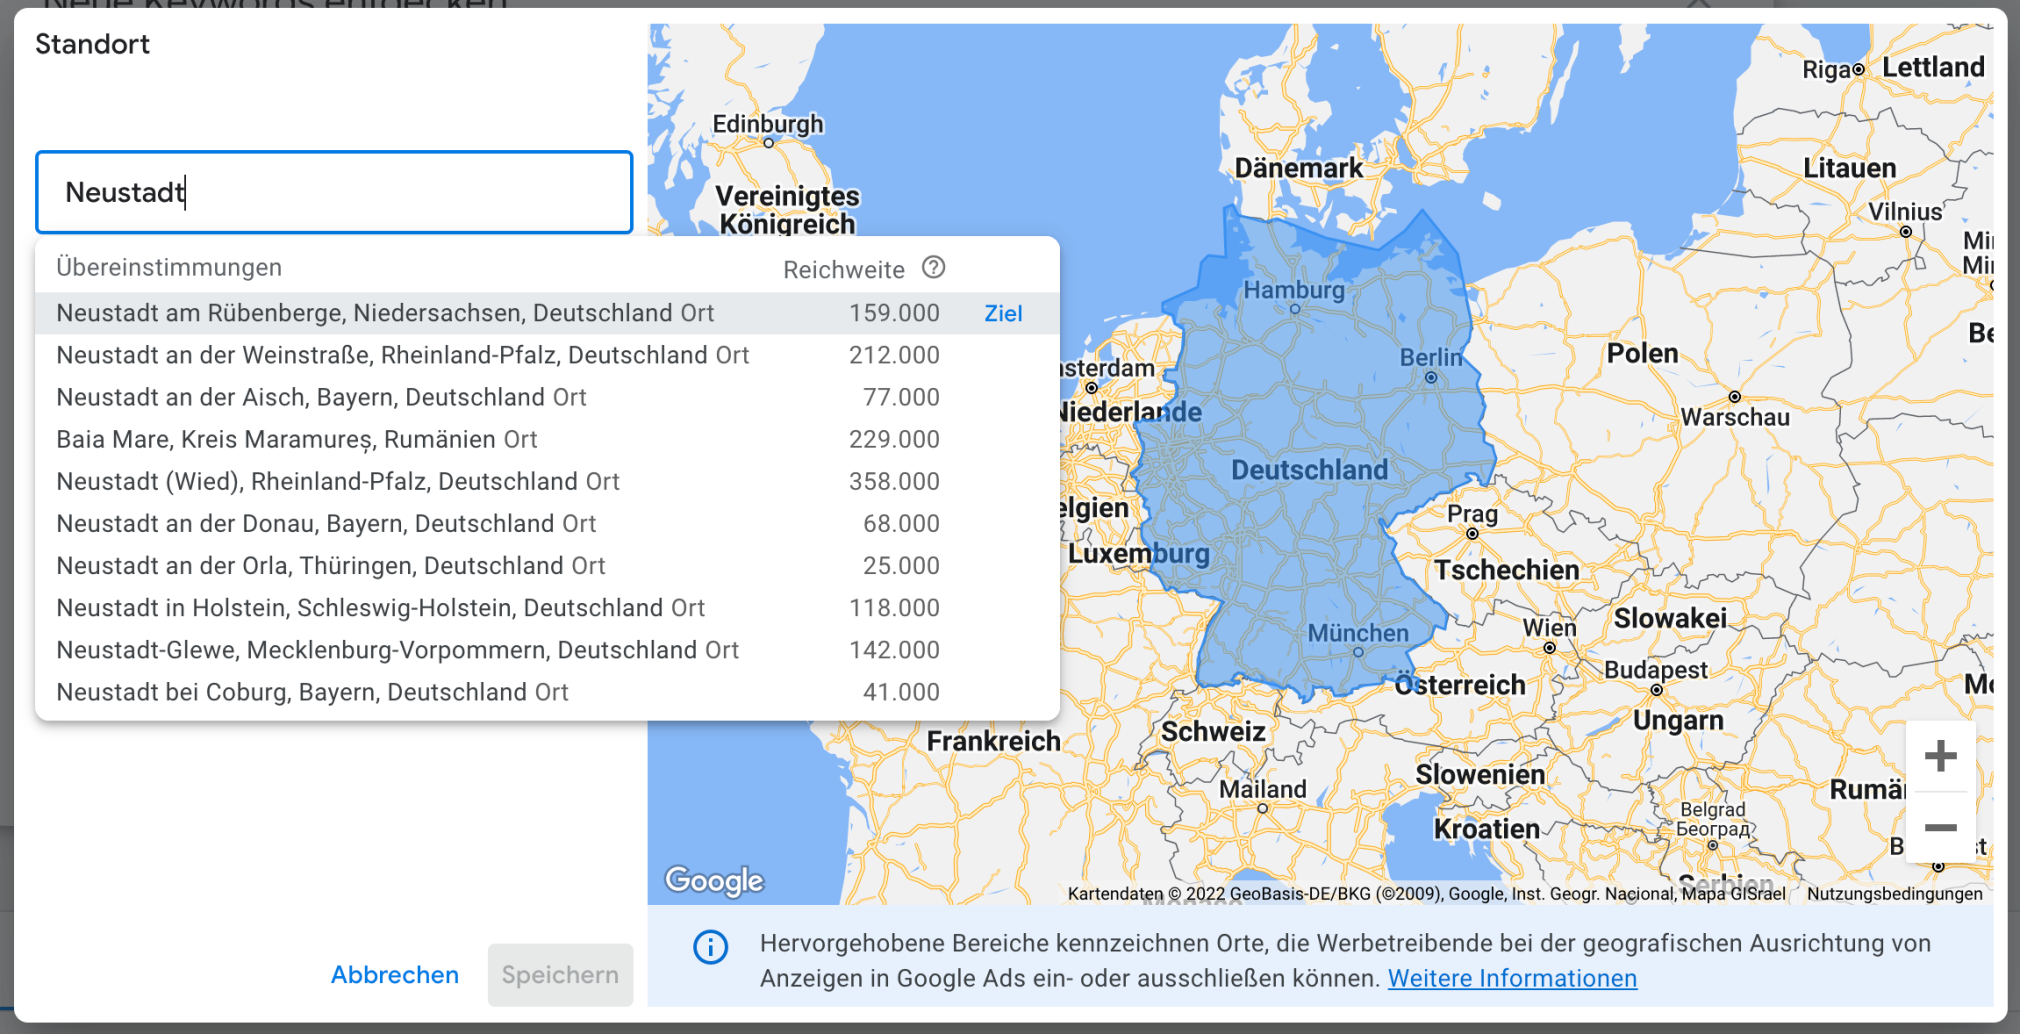
Task: Click Hamburg on the map
Action: tap(1294, 290)
